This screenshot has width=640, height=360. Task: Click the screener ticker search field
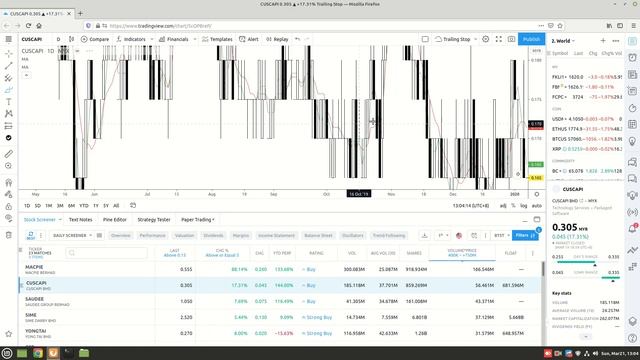pyautogui.click(x=106, y=253)
